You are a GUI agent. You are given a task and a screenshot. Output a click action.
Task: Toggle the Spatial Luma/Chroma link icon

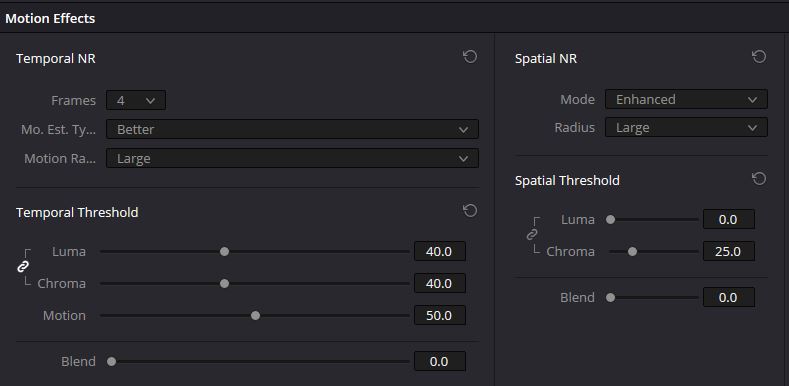pyautogui.click(x=532, y=235)
